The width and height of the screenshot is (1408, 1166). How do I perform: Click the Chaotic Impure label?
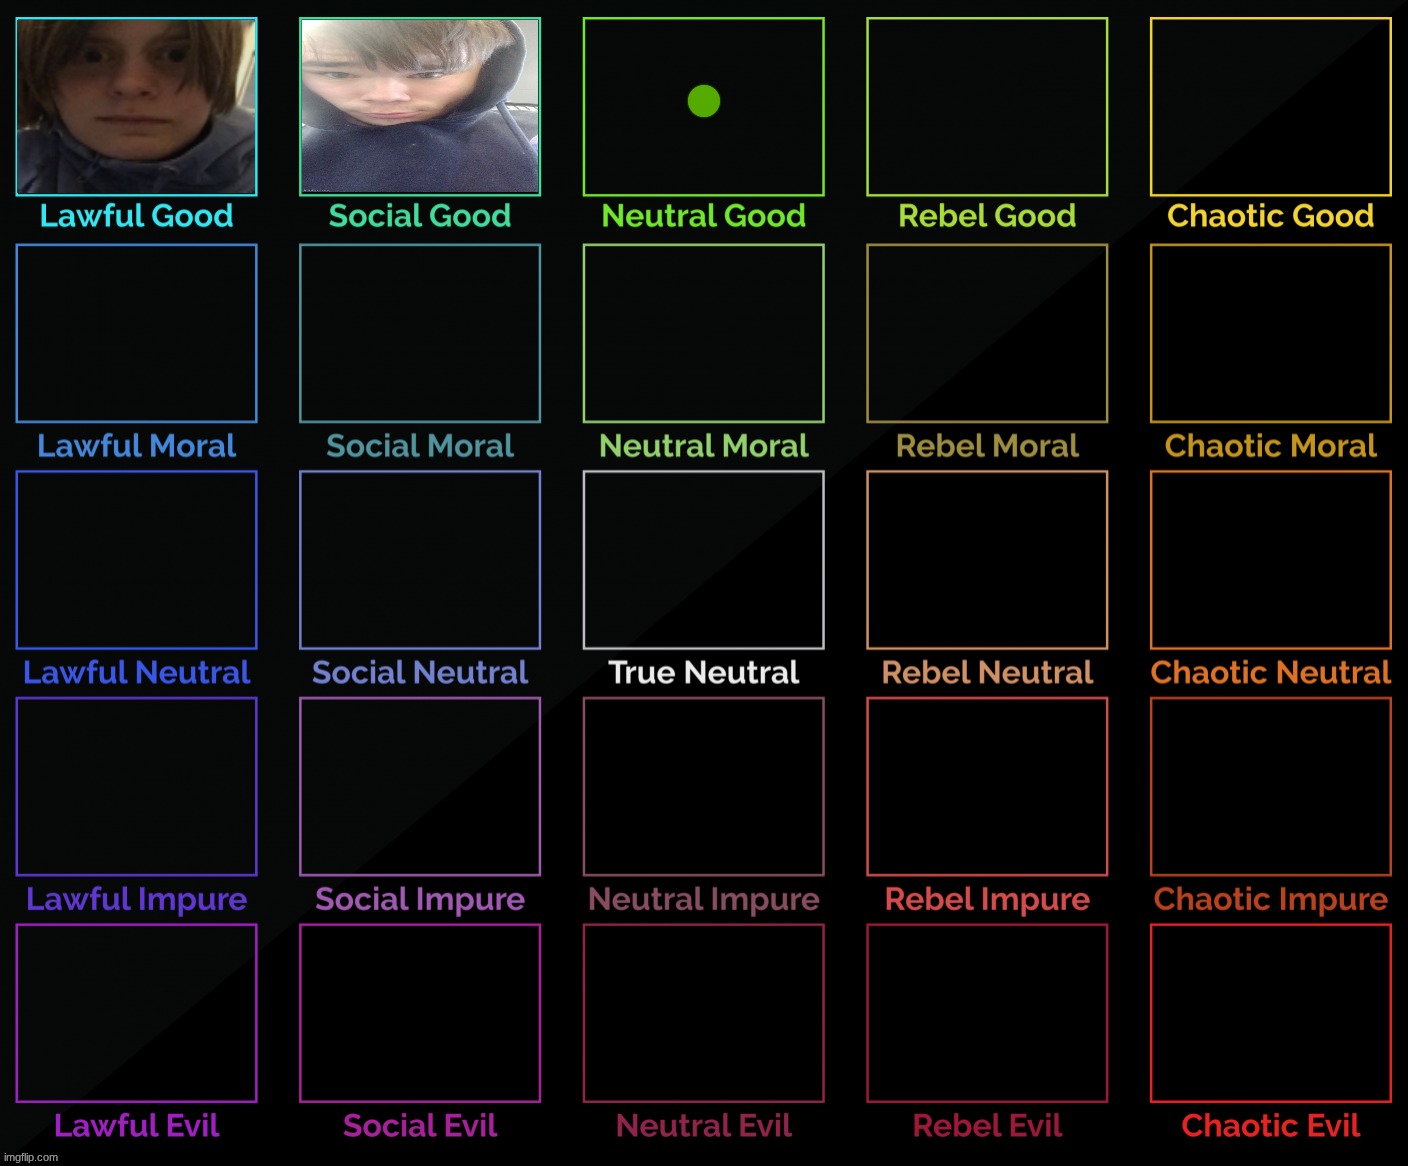click(1271, 900)
